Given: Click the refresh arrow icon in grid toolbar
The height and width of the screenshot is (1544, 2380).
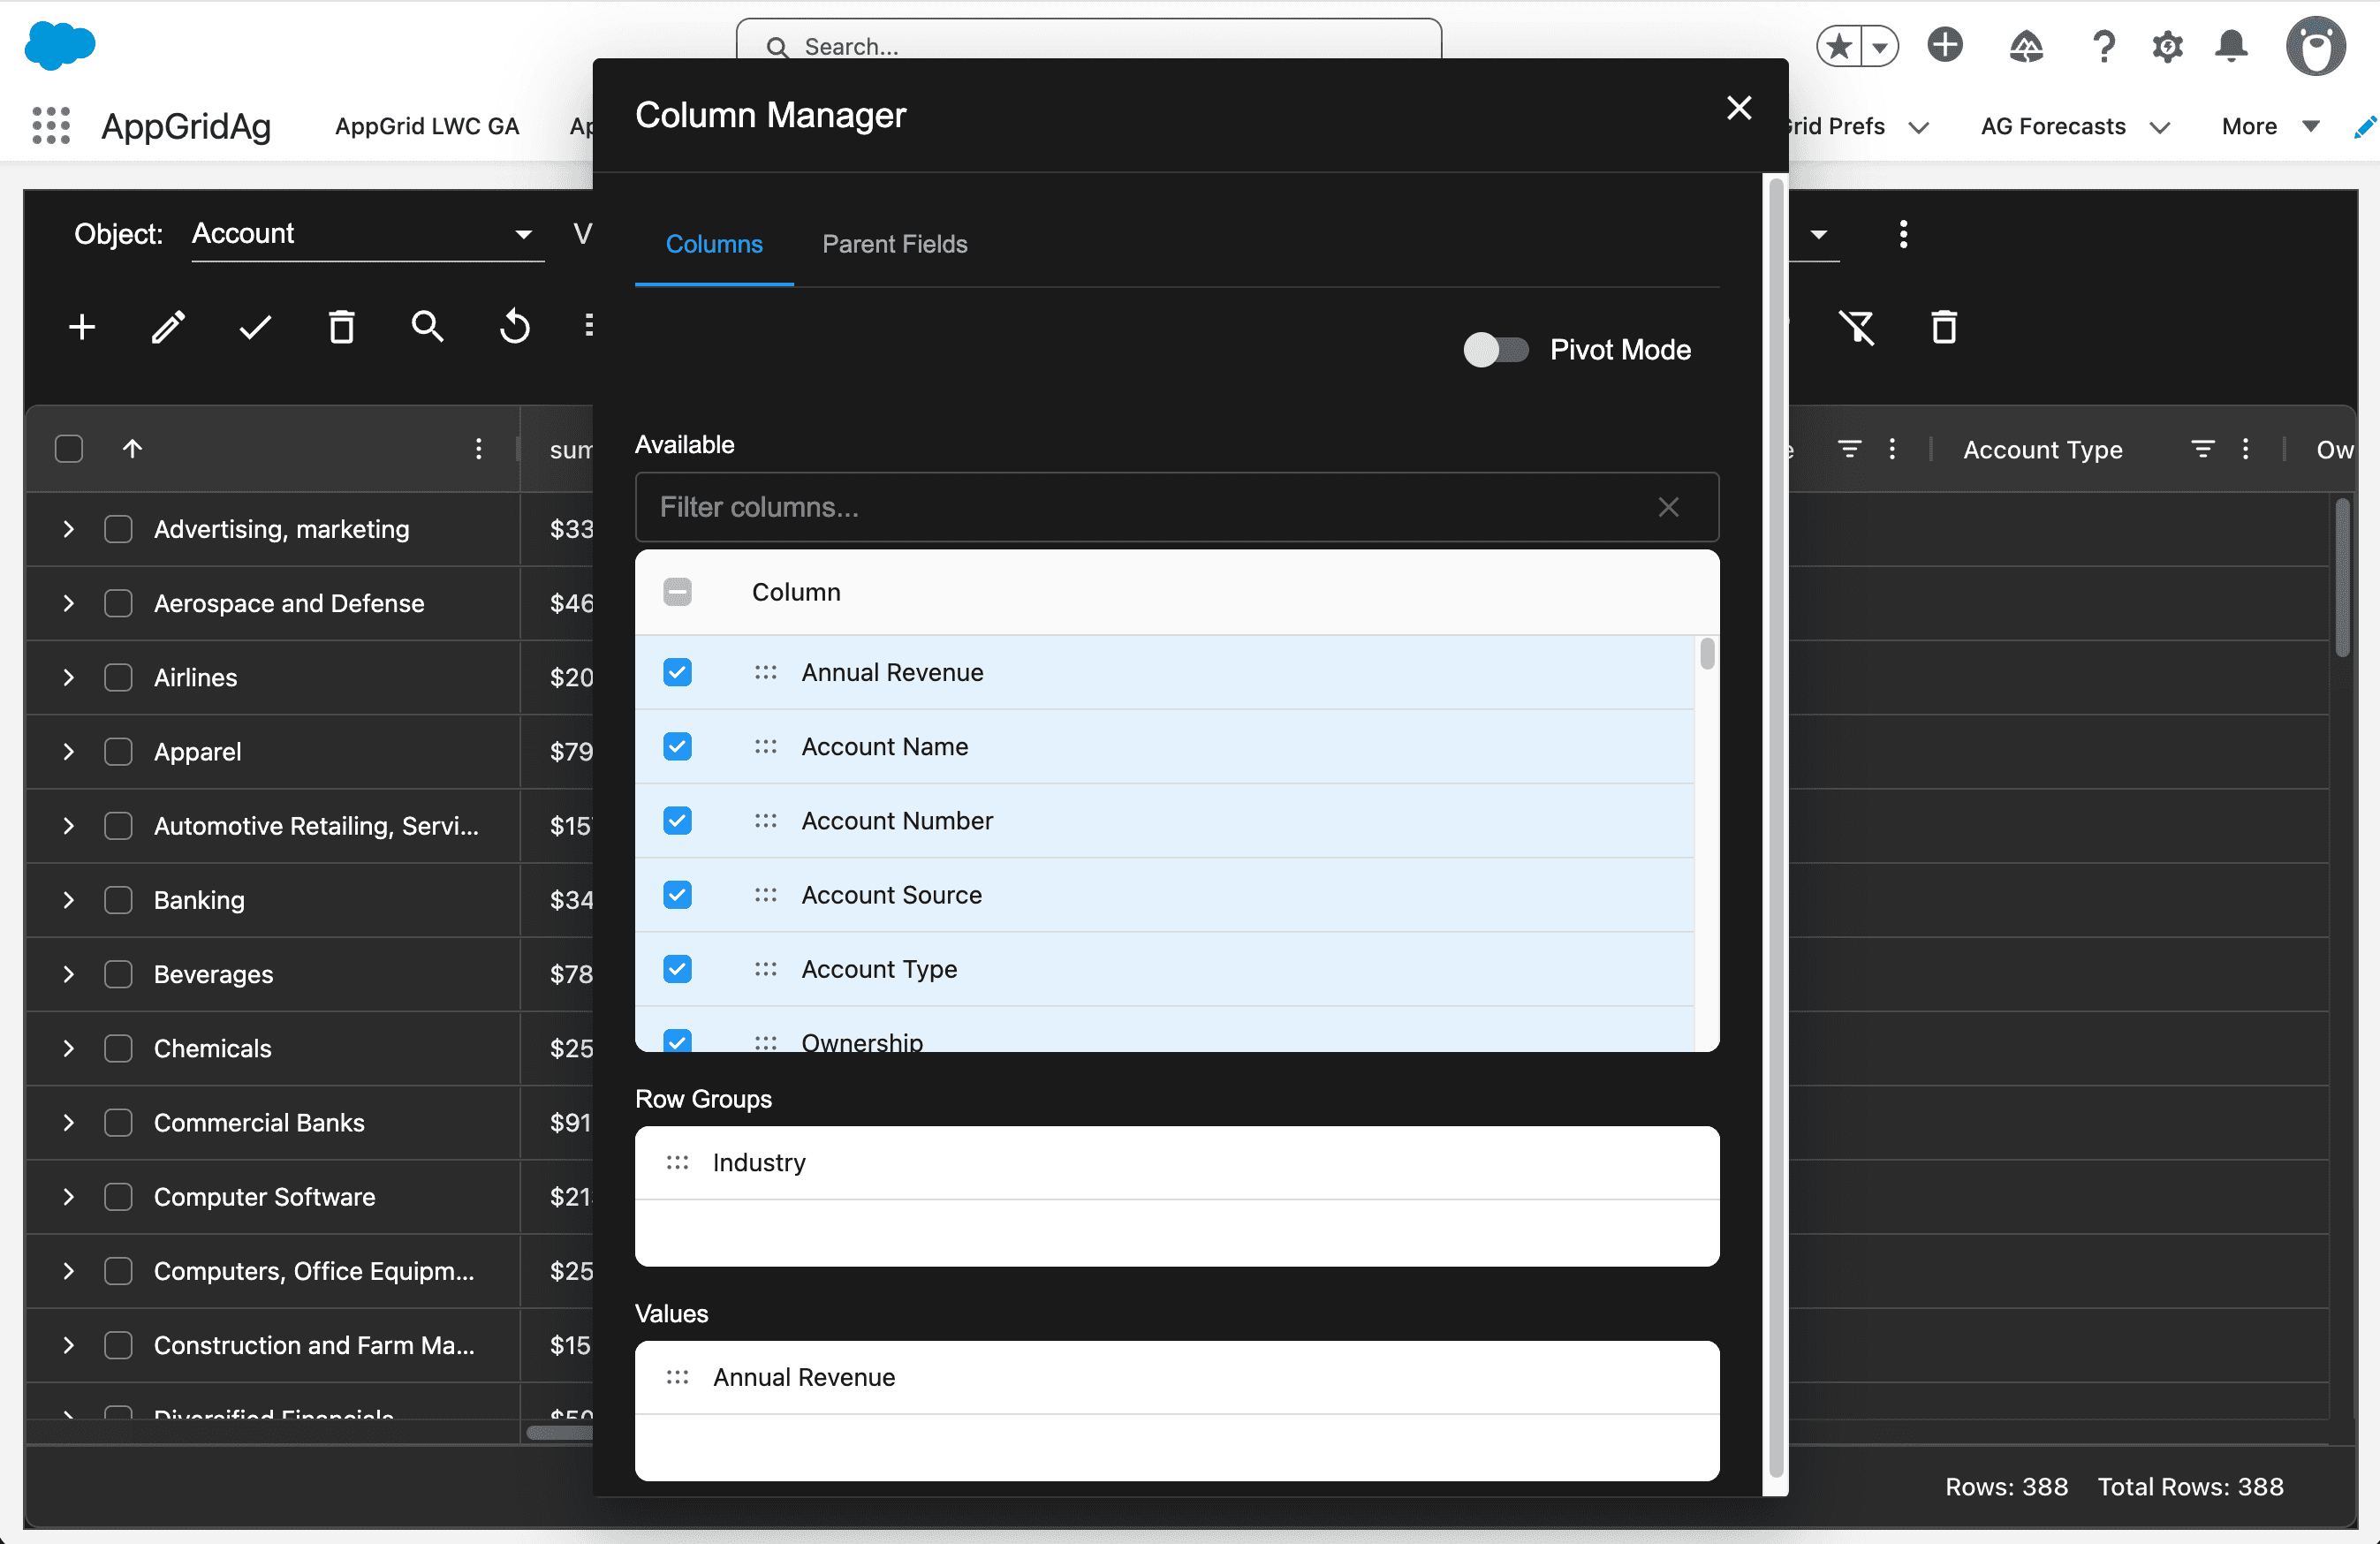Looking at the screenshot, I should click(x=514, y=327).
